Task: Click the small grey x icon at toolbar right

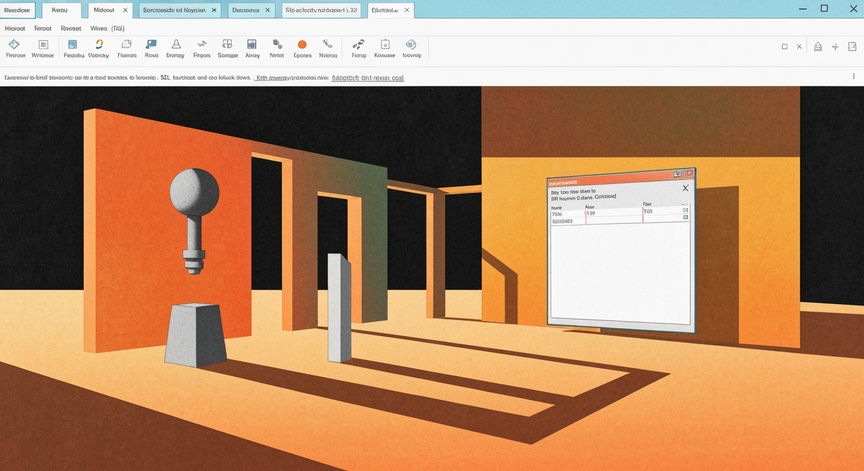Action: (x=800, y=47)
